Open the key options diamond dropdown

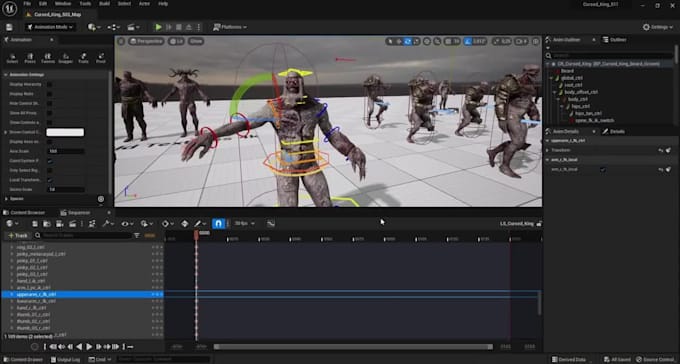click(x=167, y=224)
